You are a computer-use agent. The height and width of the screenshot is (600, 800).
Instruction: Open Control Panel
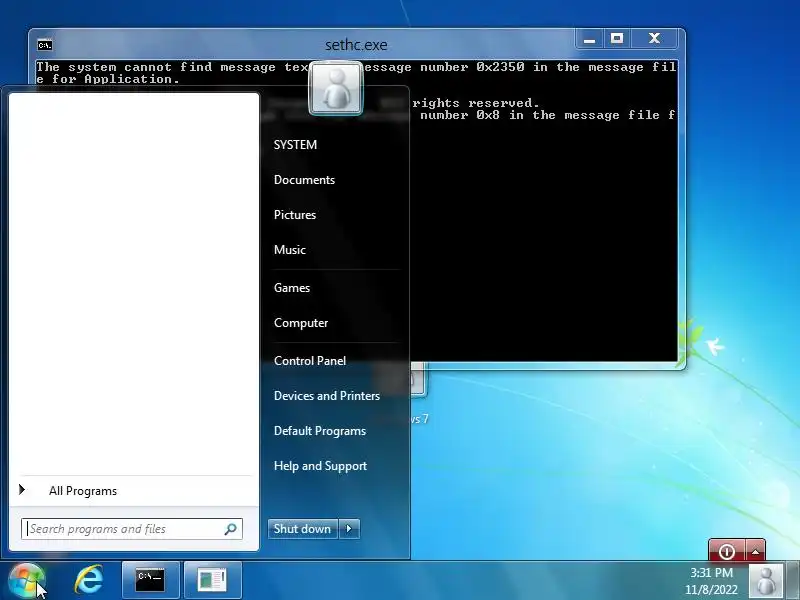coord(310,361)
